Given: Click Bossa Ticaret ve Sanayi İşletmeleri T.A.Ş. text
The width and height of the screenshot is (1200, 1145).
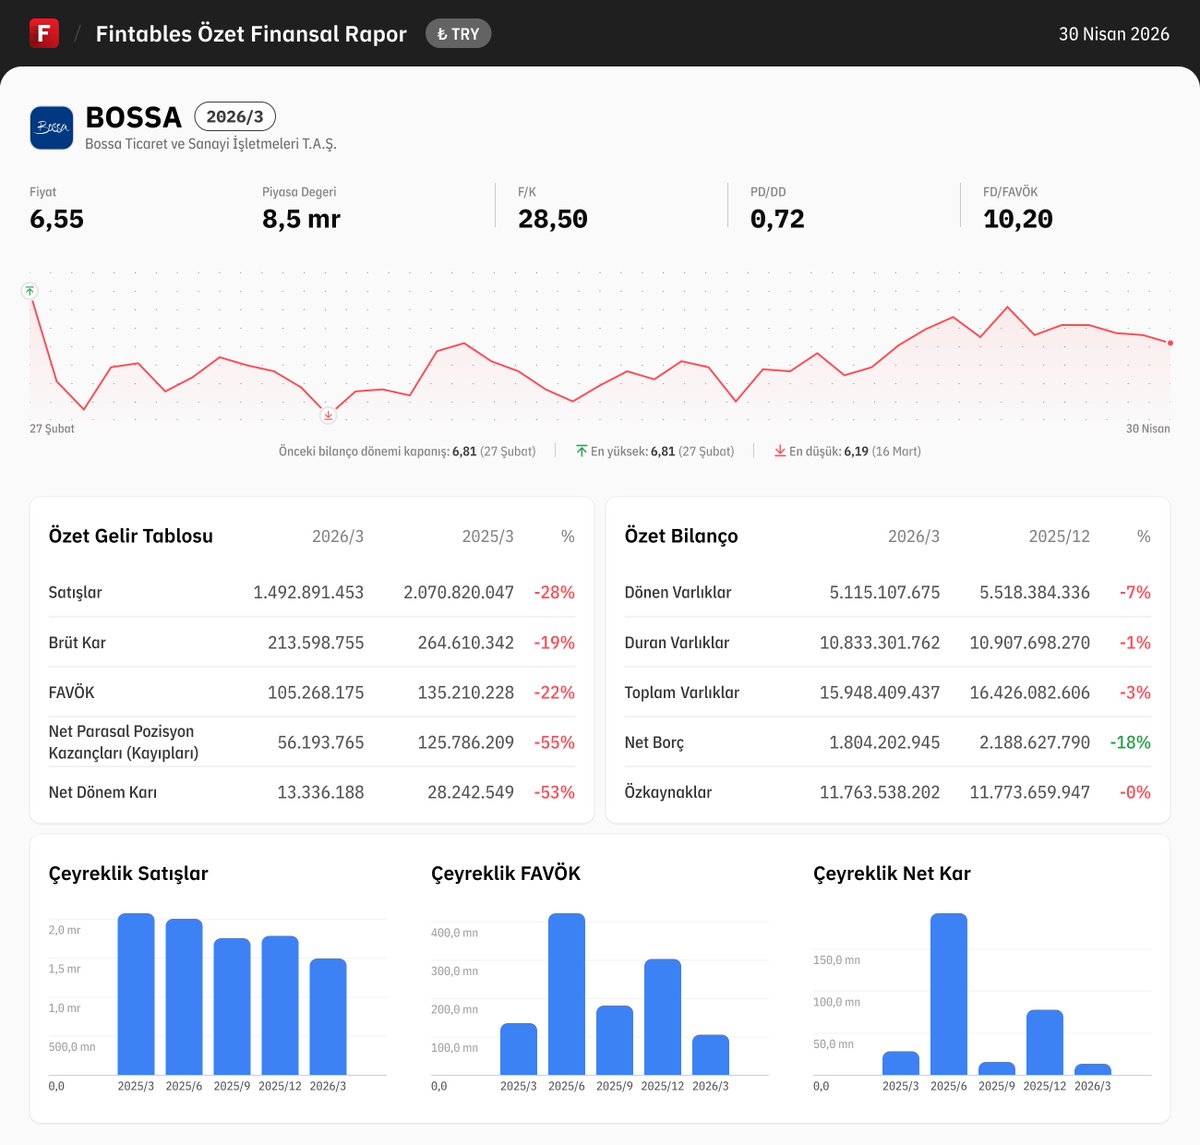Looking at the screenshot, I should pos(211,144).
